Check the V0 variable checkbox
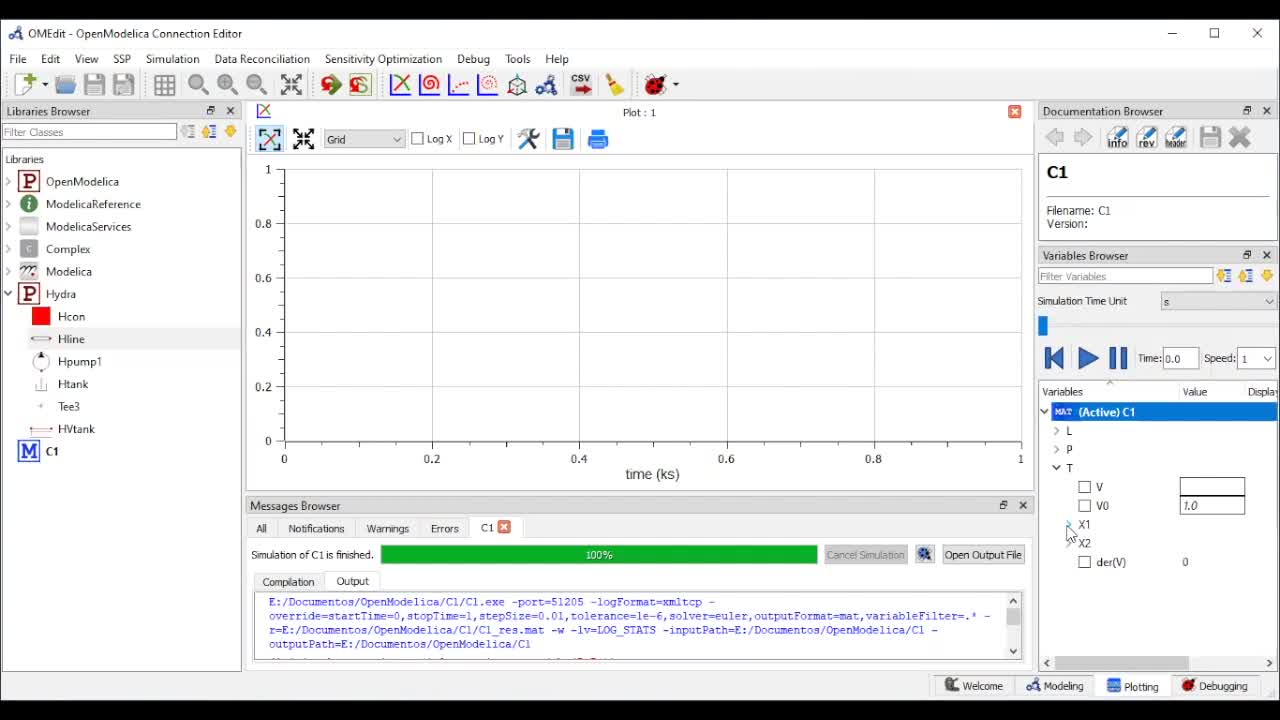1280x720 pixels. coord(1084,506)
